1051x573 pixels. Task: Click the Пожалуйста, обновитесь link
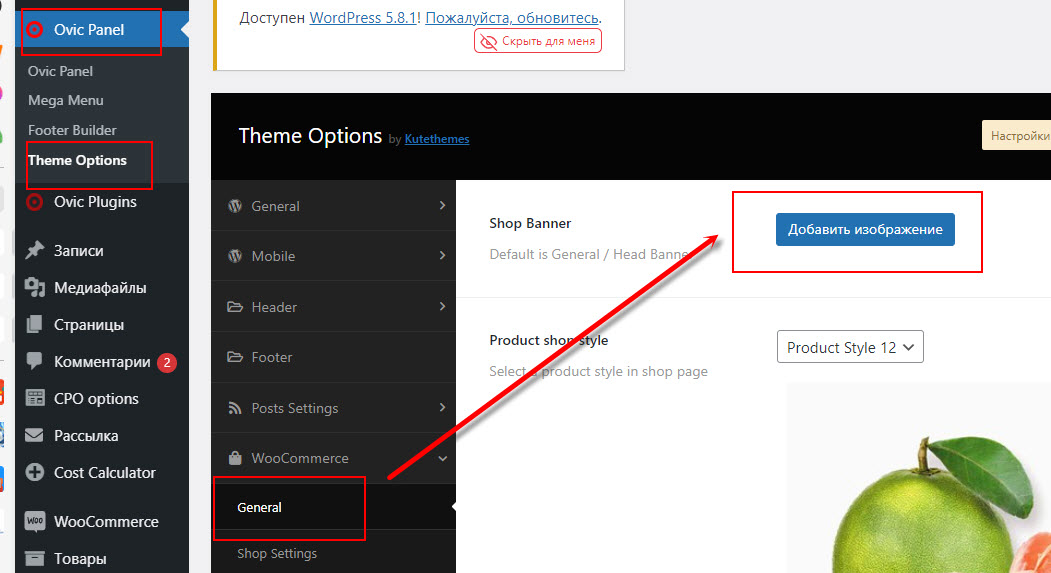pyautogui.click(x=512, y=18)
